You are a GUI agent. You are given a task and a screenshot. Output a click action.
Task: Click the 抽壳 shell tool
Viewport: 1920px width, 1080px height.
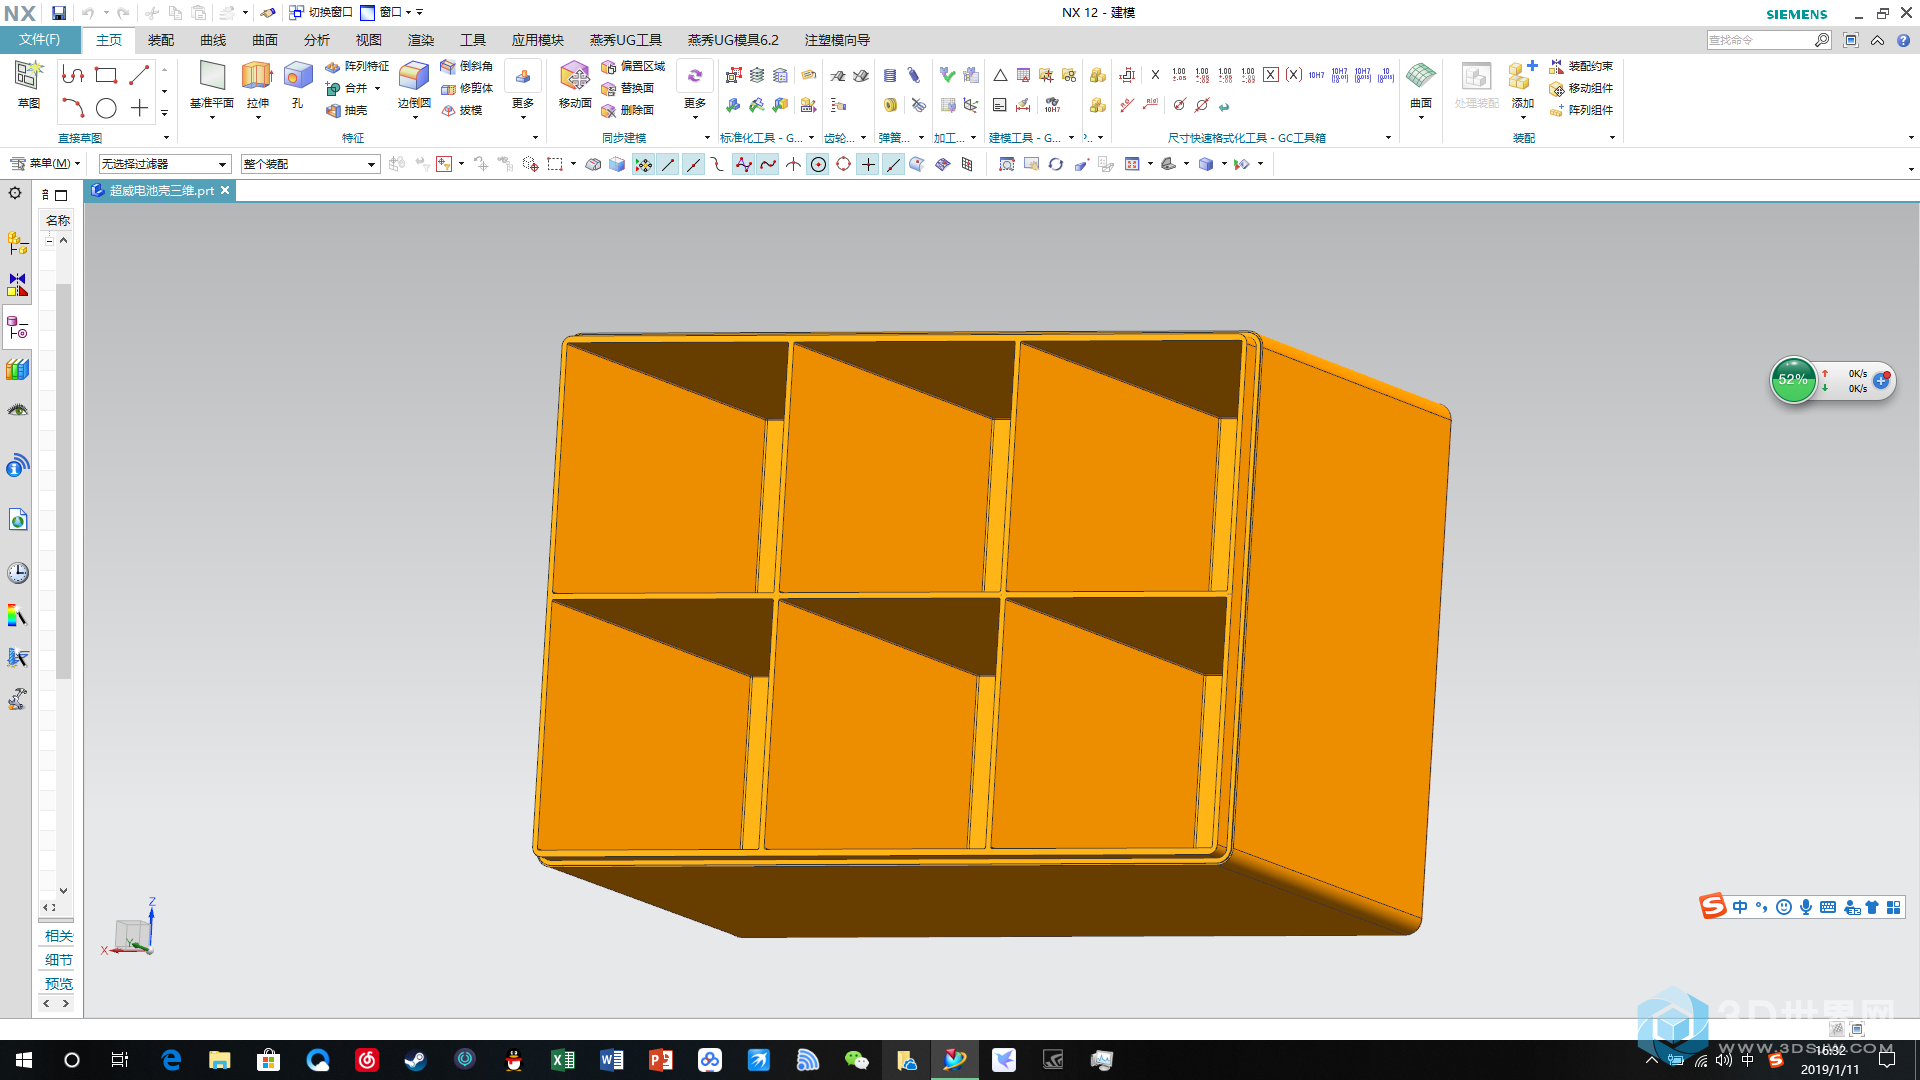[x=347, y=110]
